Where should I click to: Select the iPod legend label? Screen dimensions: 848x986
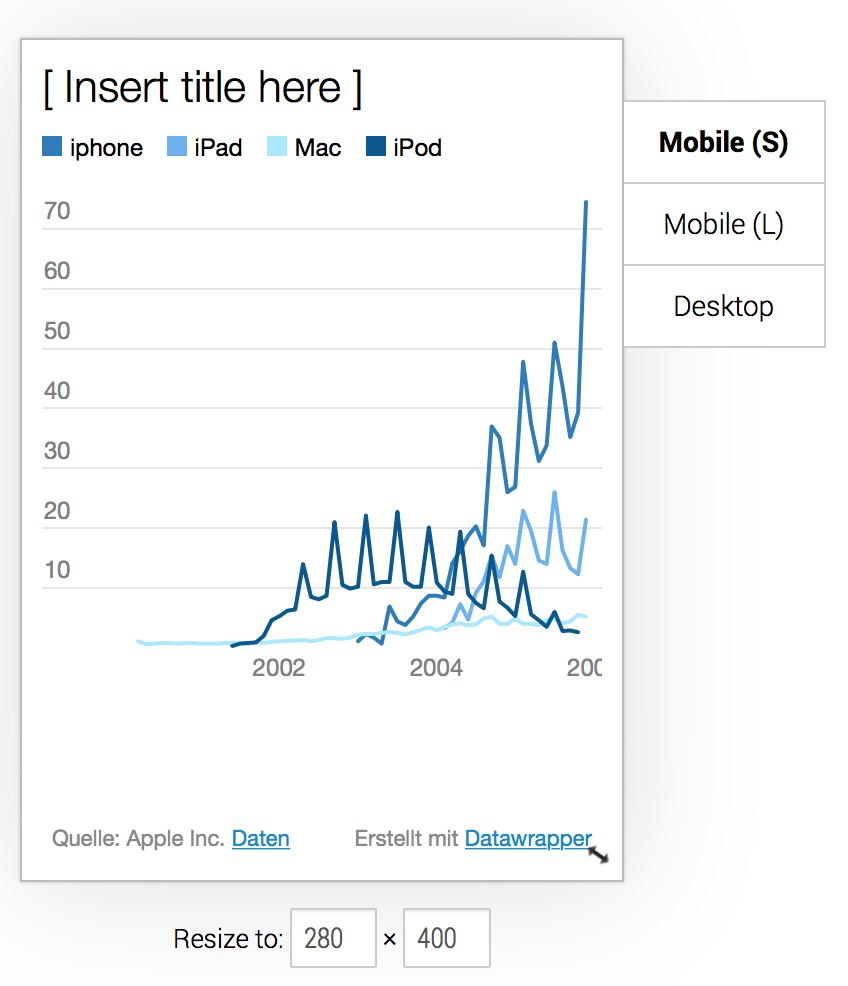[x=417, y=148]
